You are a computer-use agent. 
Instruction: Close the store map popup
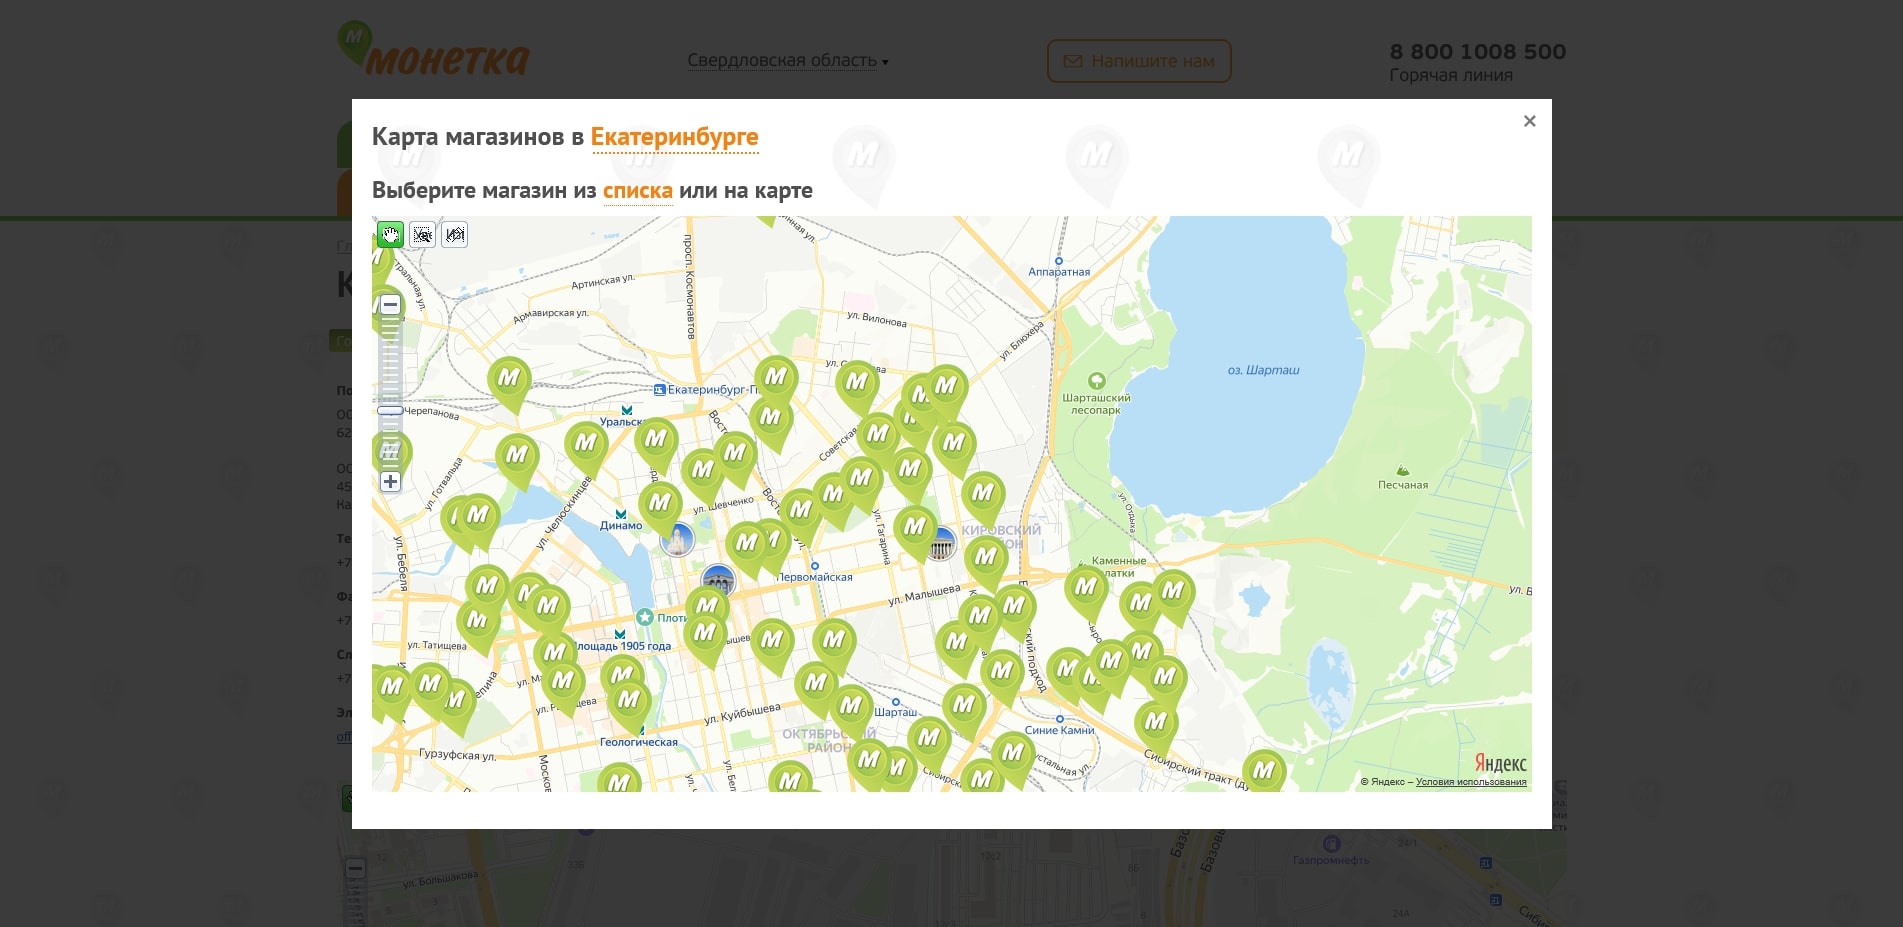point(1529,121)
